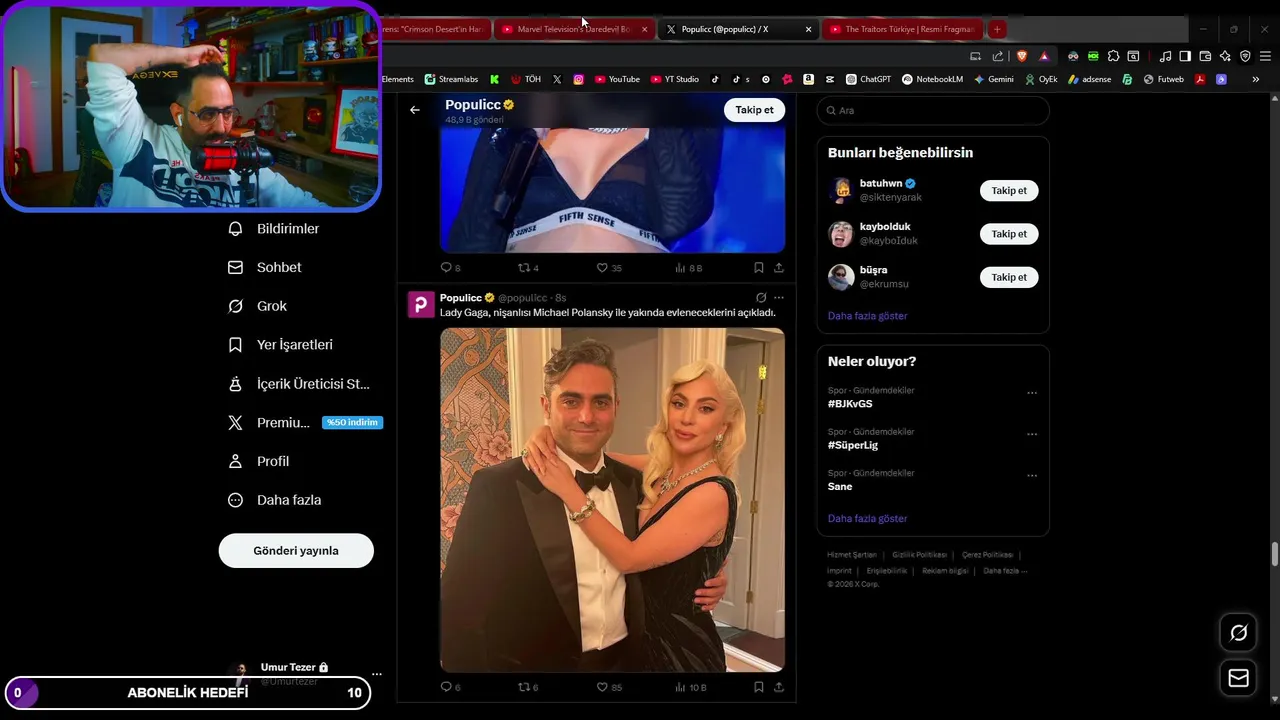Viewport: 1280px width, 720px height.
Task: Open Grok in the sidebar
Action: pyautogui.click(x=258, y=306)
